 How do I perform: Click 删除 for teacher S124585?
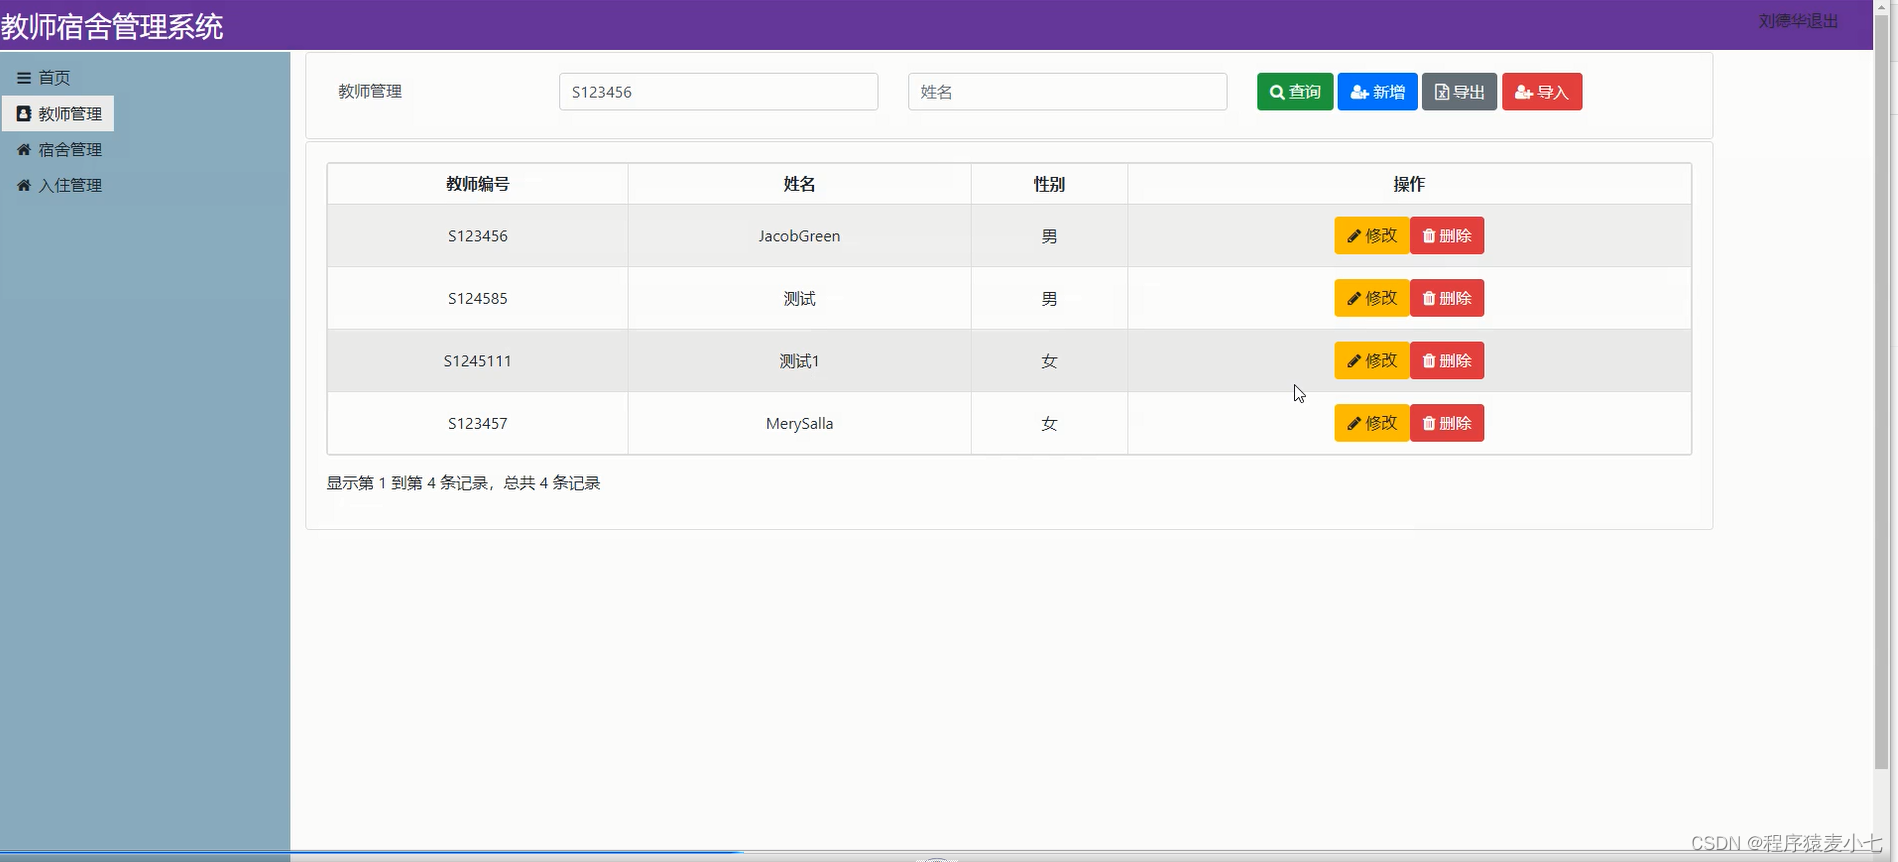click(x=1447, y=298)
